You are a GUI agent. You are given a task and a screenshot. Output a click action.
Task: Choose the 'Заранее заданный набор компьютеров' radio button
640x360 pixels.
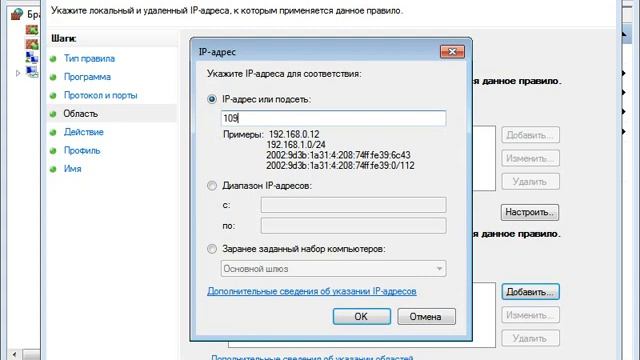point(212,249)
